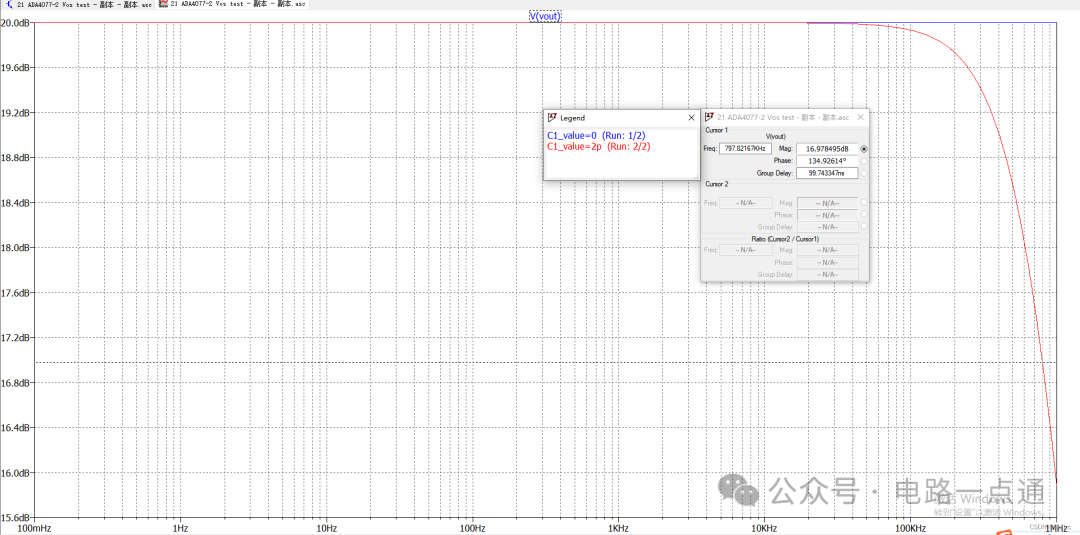Click the Ratio (Cursor2 / Cursor1) heading
The width and height of the screenshot is (1080, 535).
click(x=785, y=238)
